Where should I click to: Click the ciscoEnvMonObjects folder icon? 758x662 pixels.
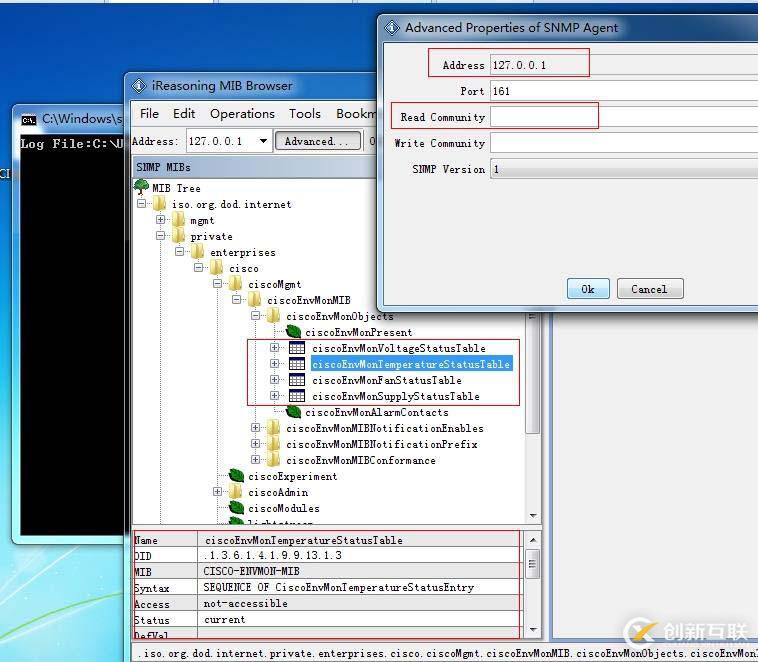pyautogui.click(x=273, y=316)
